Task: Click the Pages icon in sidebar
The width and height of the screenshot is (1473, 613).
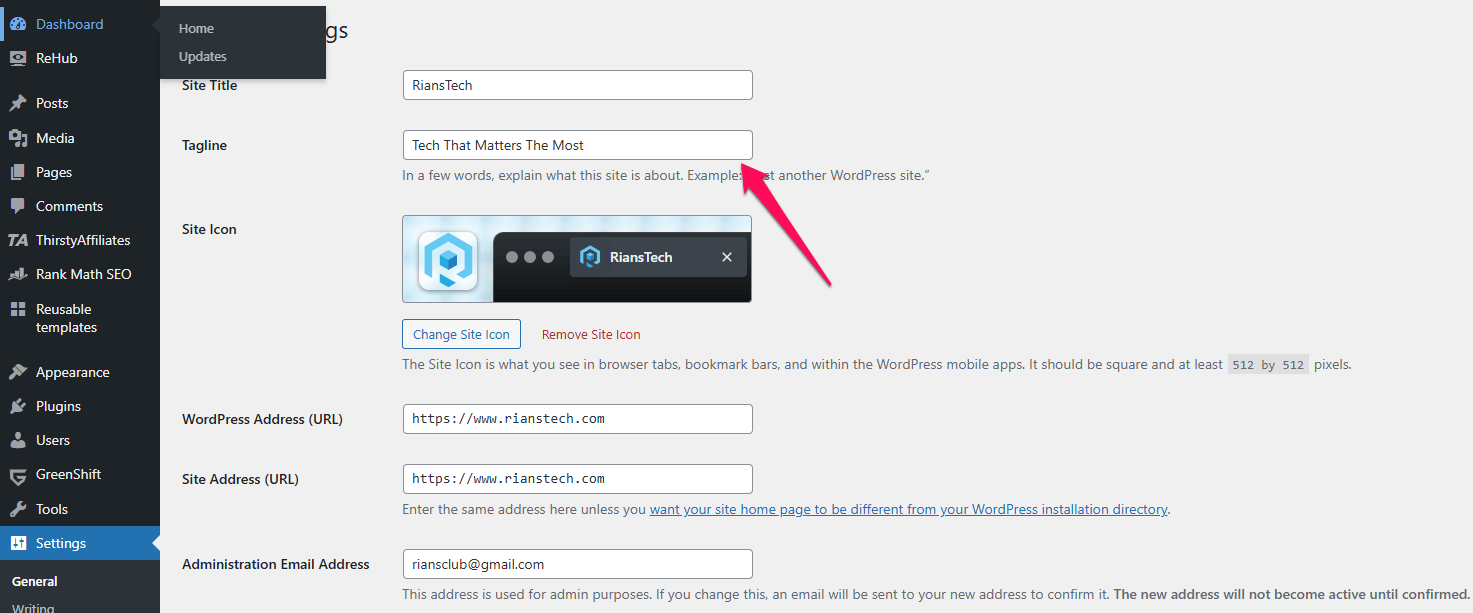Action: [x=18, y=172]
